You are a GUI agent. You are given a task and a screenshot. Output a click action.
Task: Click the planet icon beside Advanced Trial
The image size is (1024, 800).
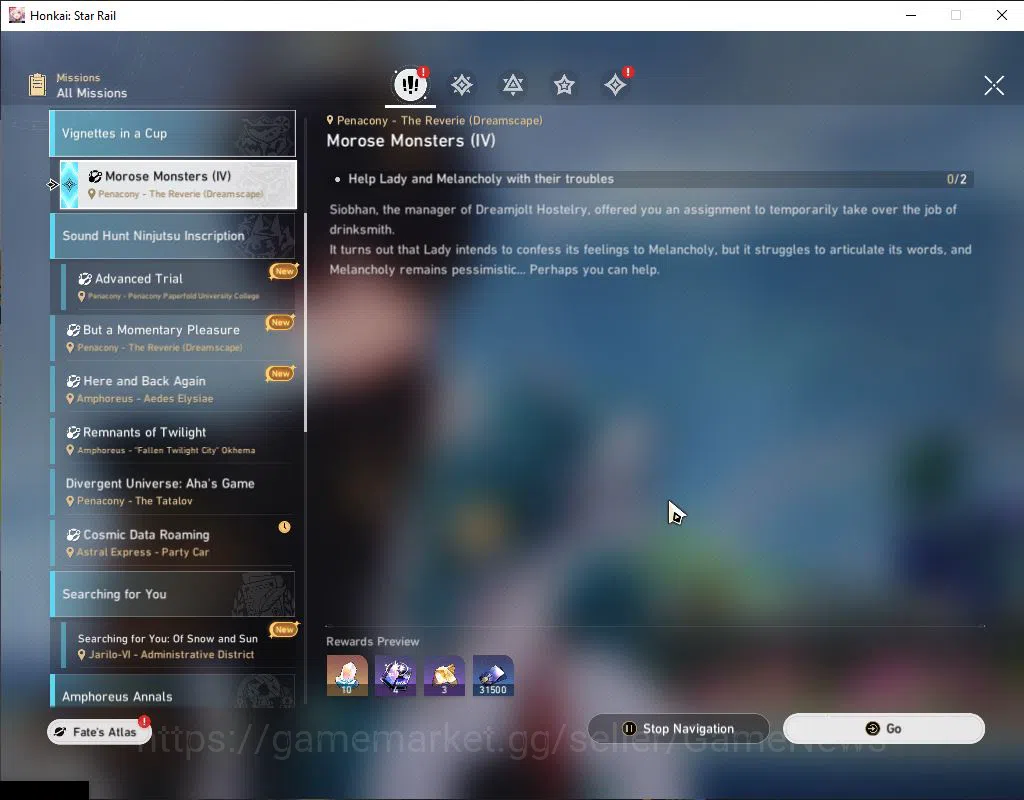pyautogui.click(x=85, y=279)
